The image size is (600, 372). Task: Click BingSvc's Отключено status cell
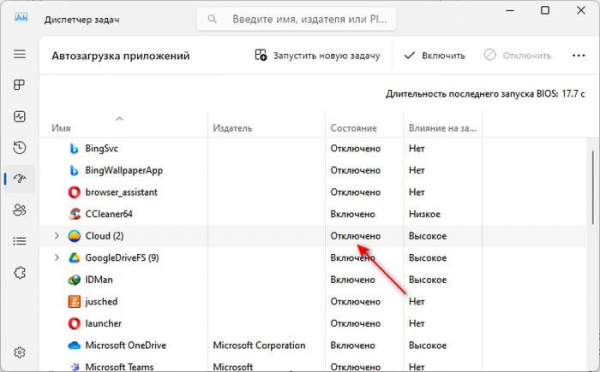pyautogui.click(x=355, y=148)
